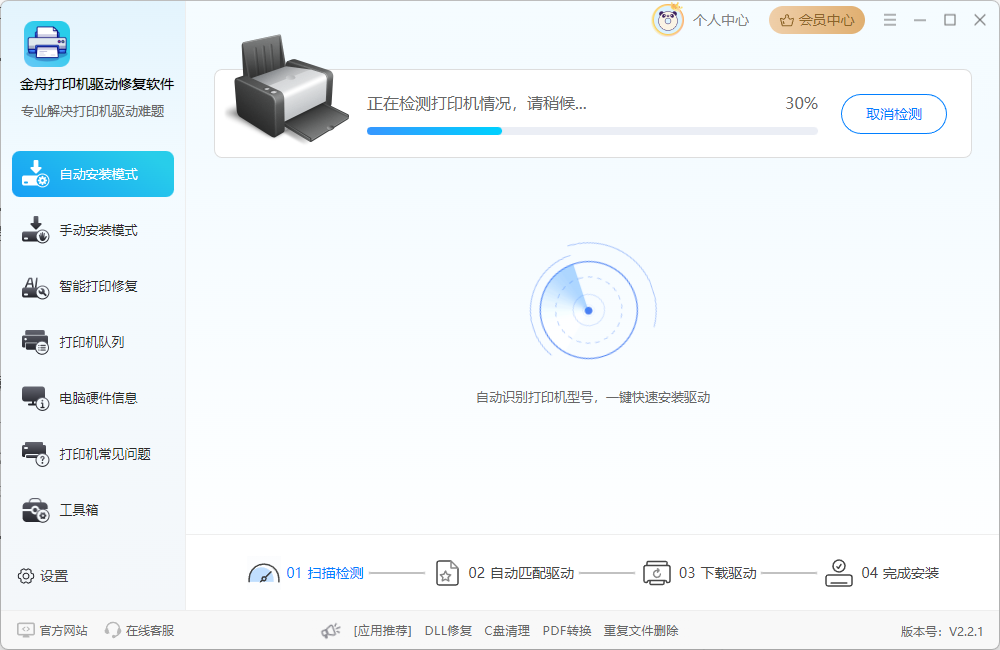Open C盘清理 recommended app
The height and width of the screenshot is (650, 1000).
click(x=507, y=631)
